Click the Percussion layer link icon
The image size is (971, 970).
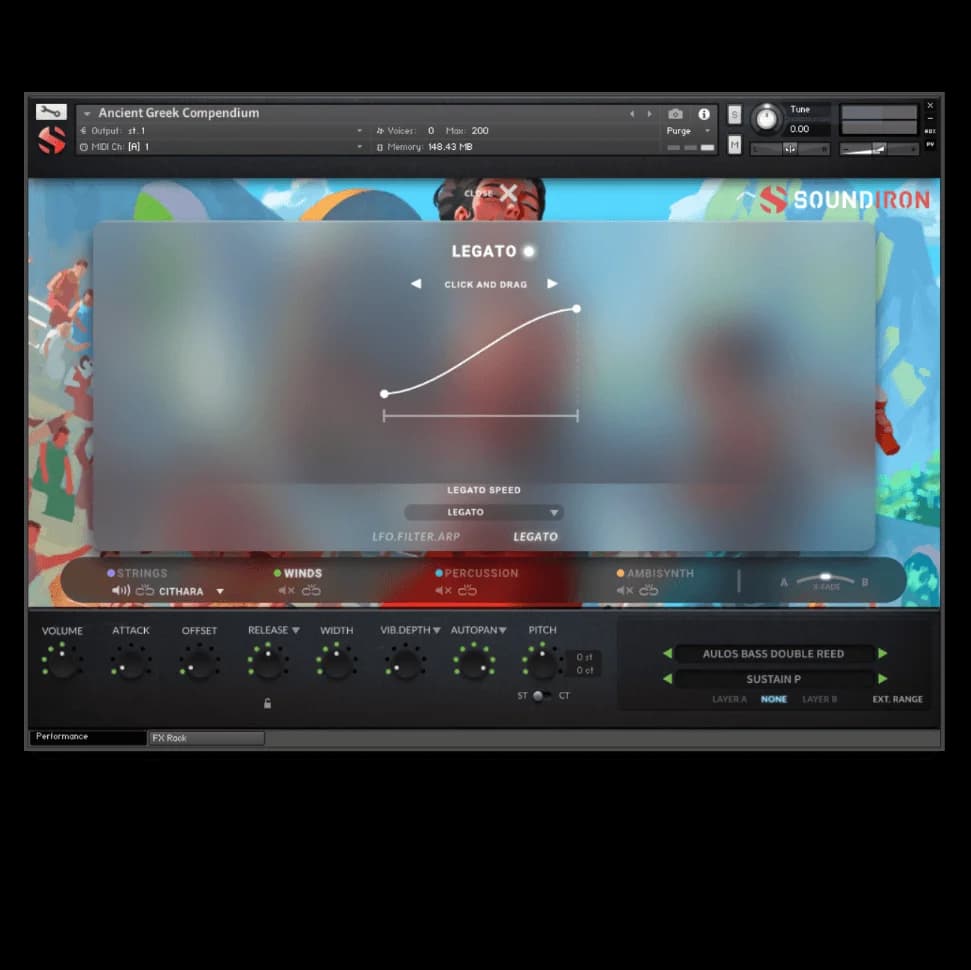(x=467, y=591)
